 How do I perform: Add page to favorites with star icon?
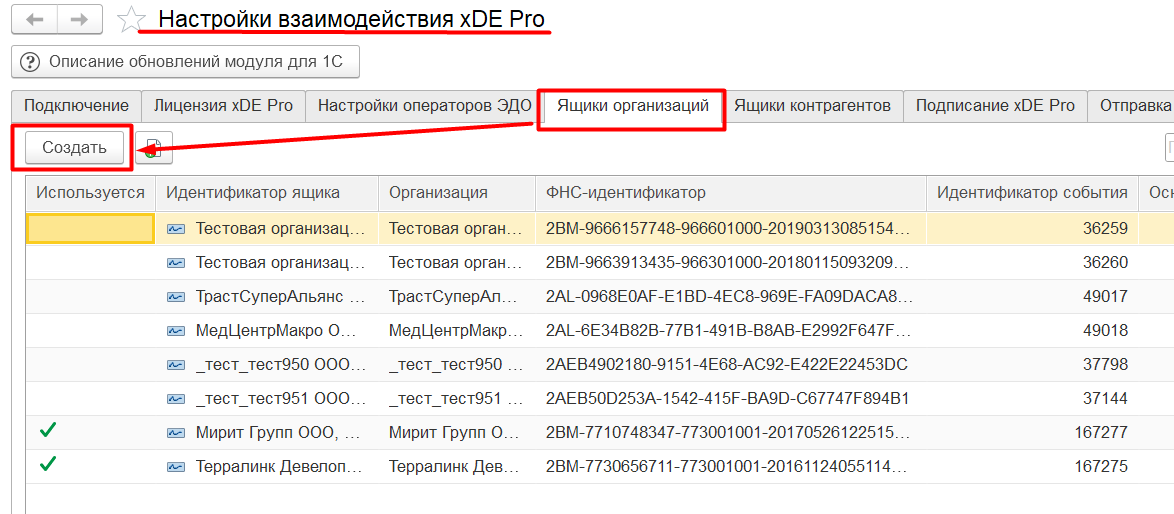click(130, 19)
